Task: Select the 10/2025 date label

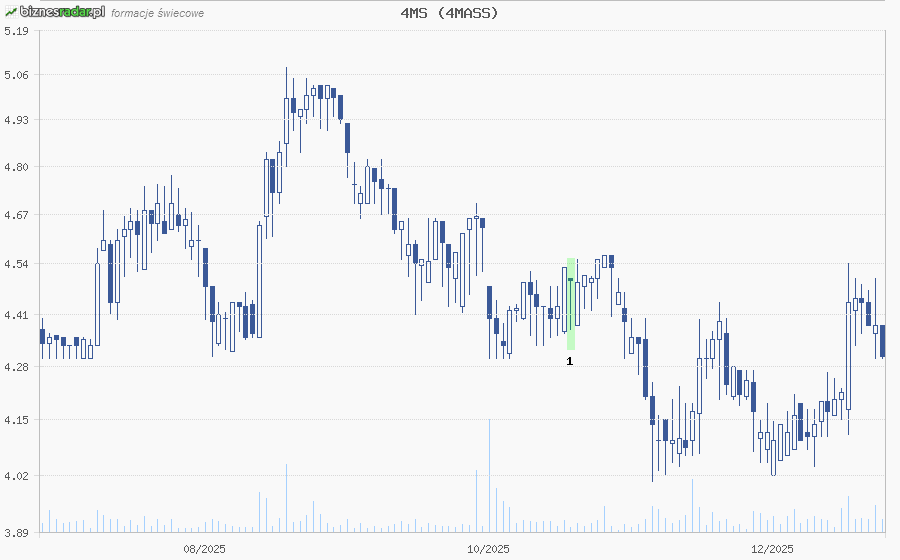Action: 489,548
